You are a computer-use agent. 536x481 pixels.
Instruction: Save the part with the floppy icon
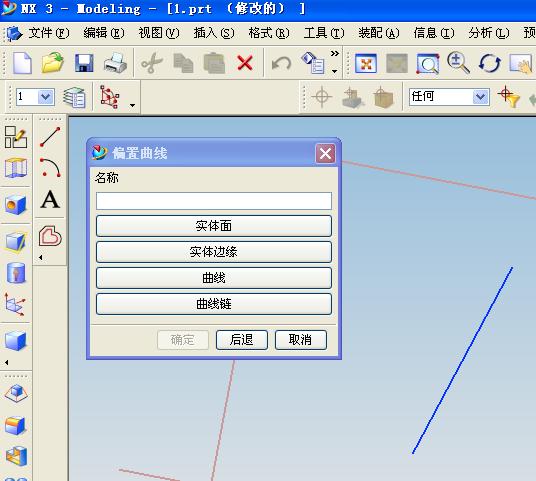pos(84,63)
